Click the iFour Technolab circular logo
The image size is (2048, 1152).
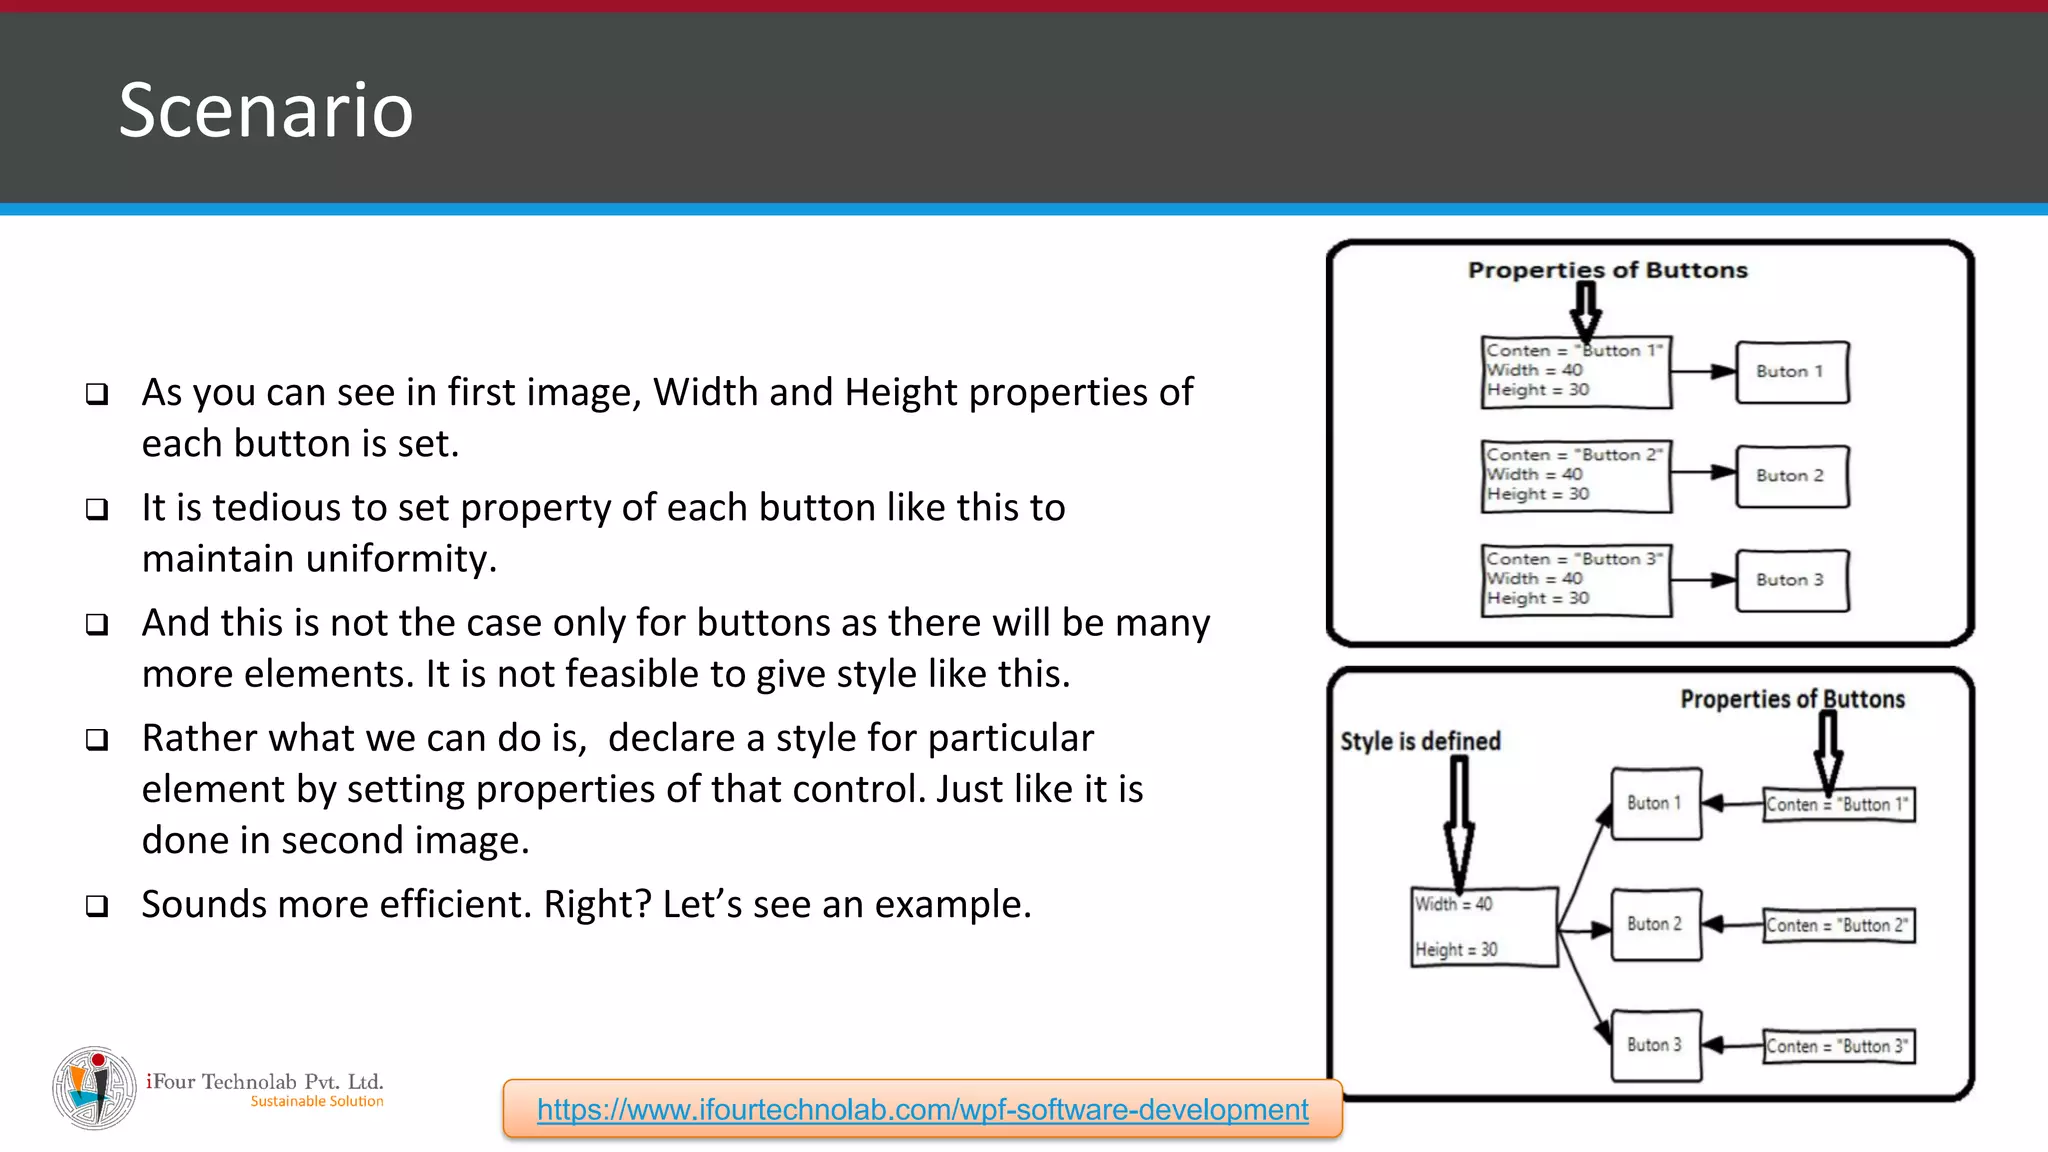94,1088
